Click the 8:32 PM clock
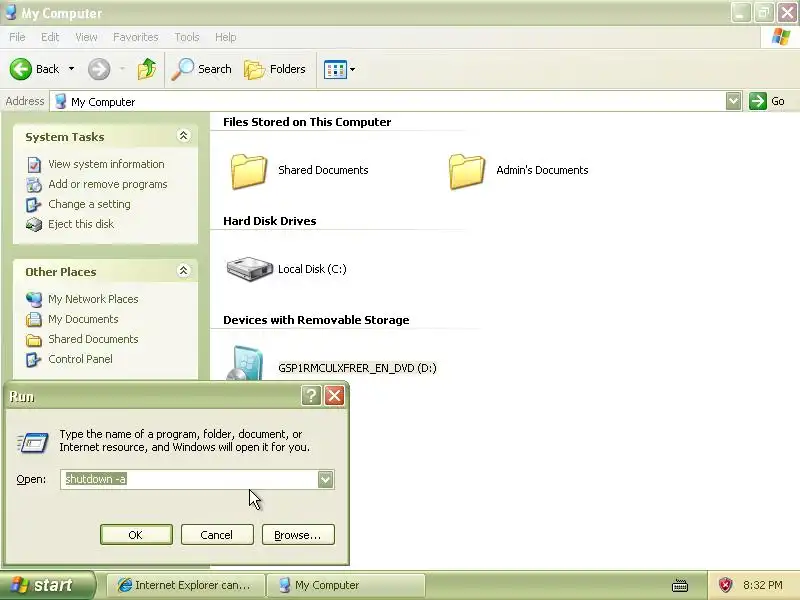The width and height of the screenshot is (800, 600). (763, 585)
